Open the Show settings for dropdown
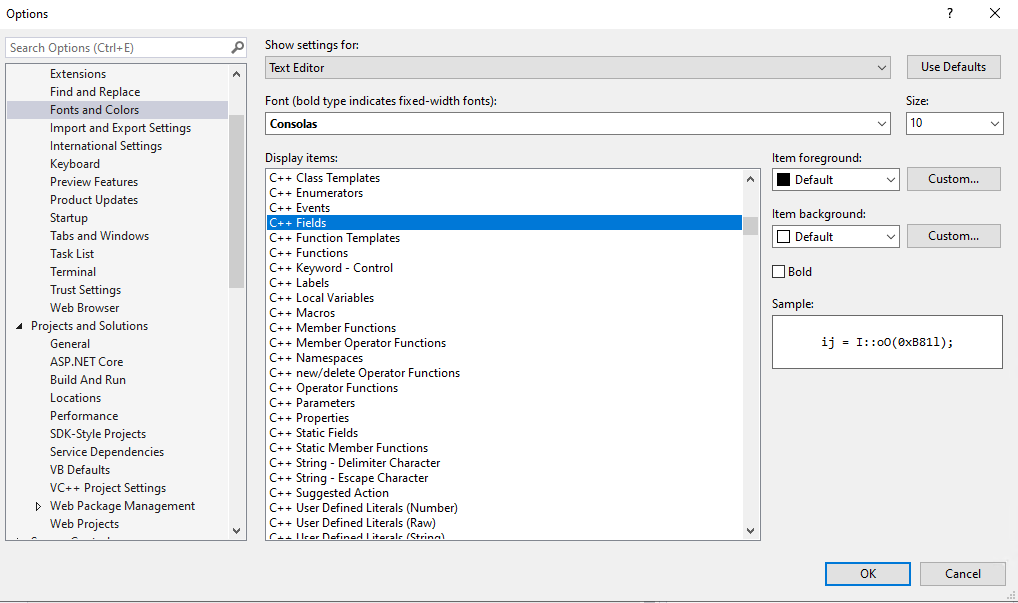The width and height of the screenshot is (1018, 603). pyautogui.click(x=577, y=68)
